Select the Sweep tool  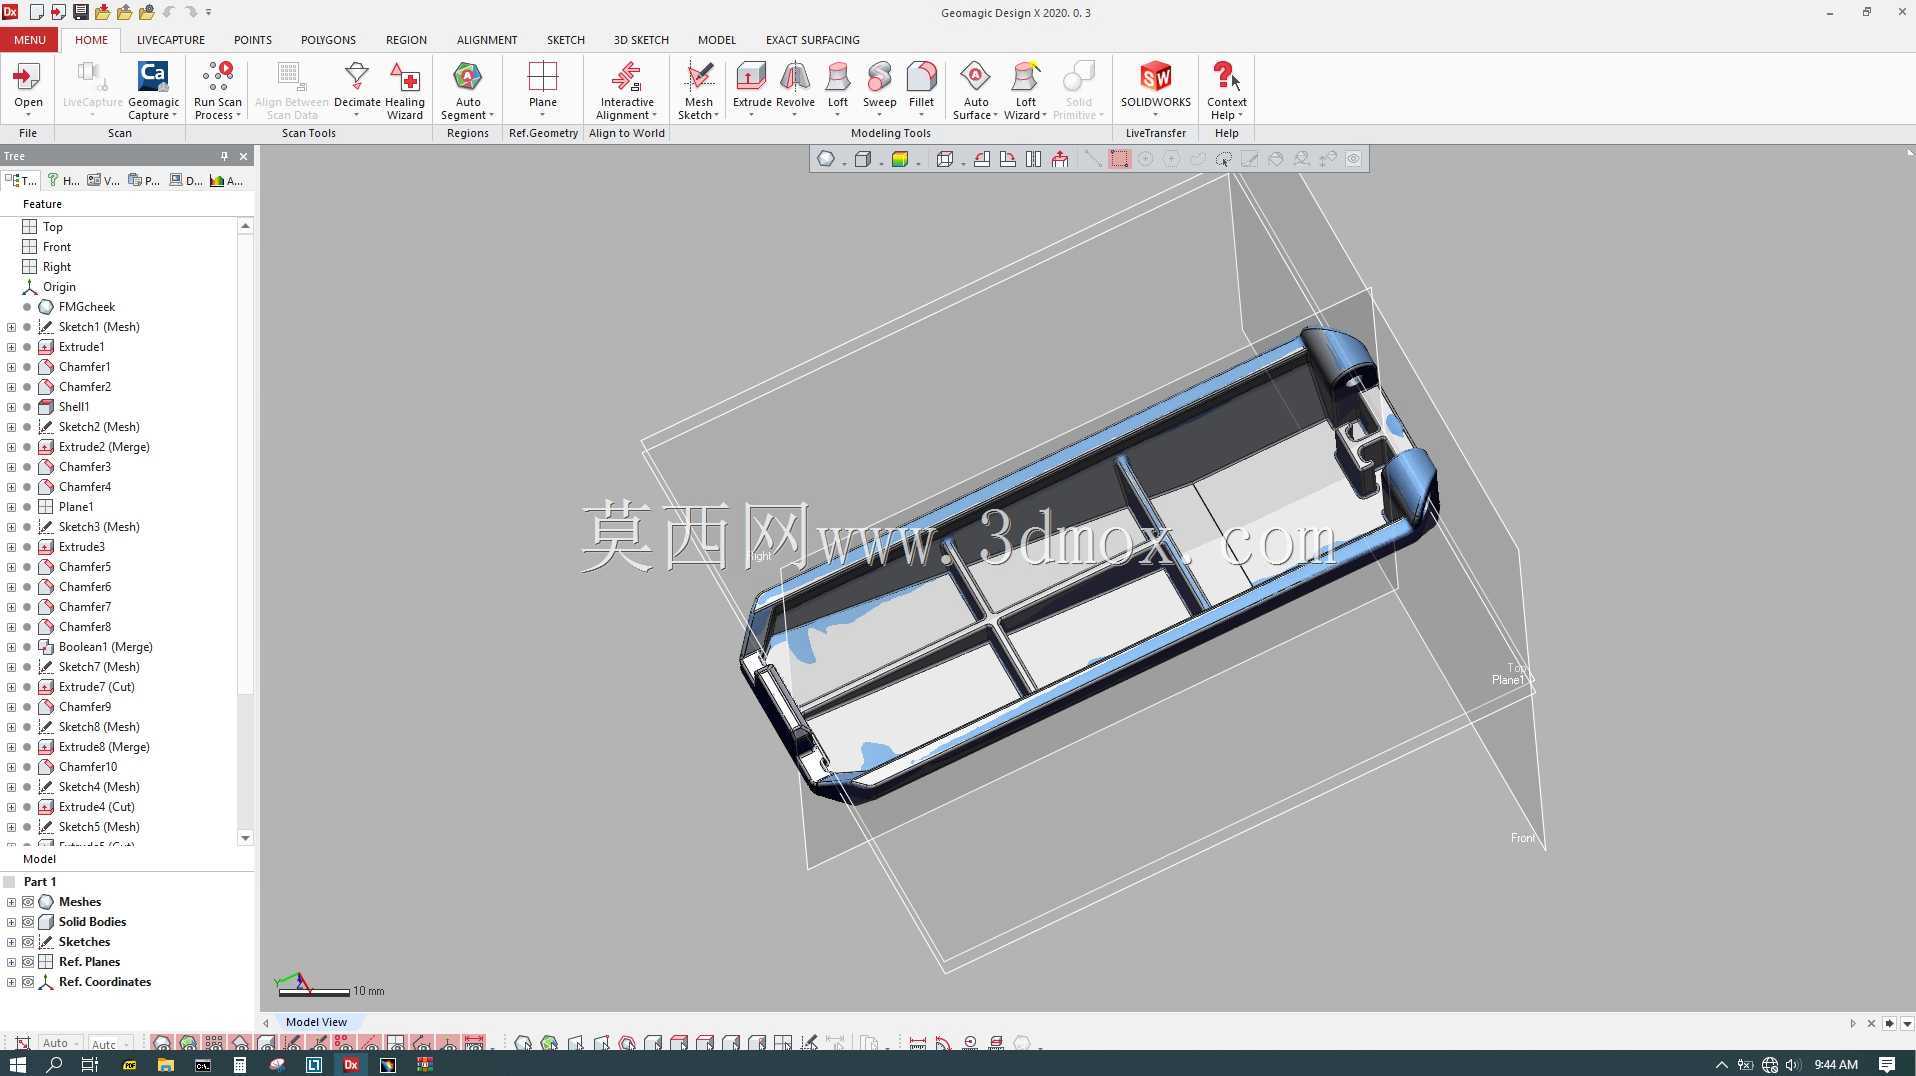[879, 89]
